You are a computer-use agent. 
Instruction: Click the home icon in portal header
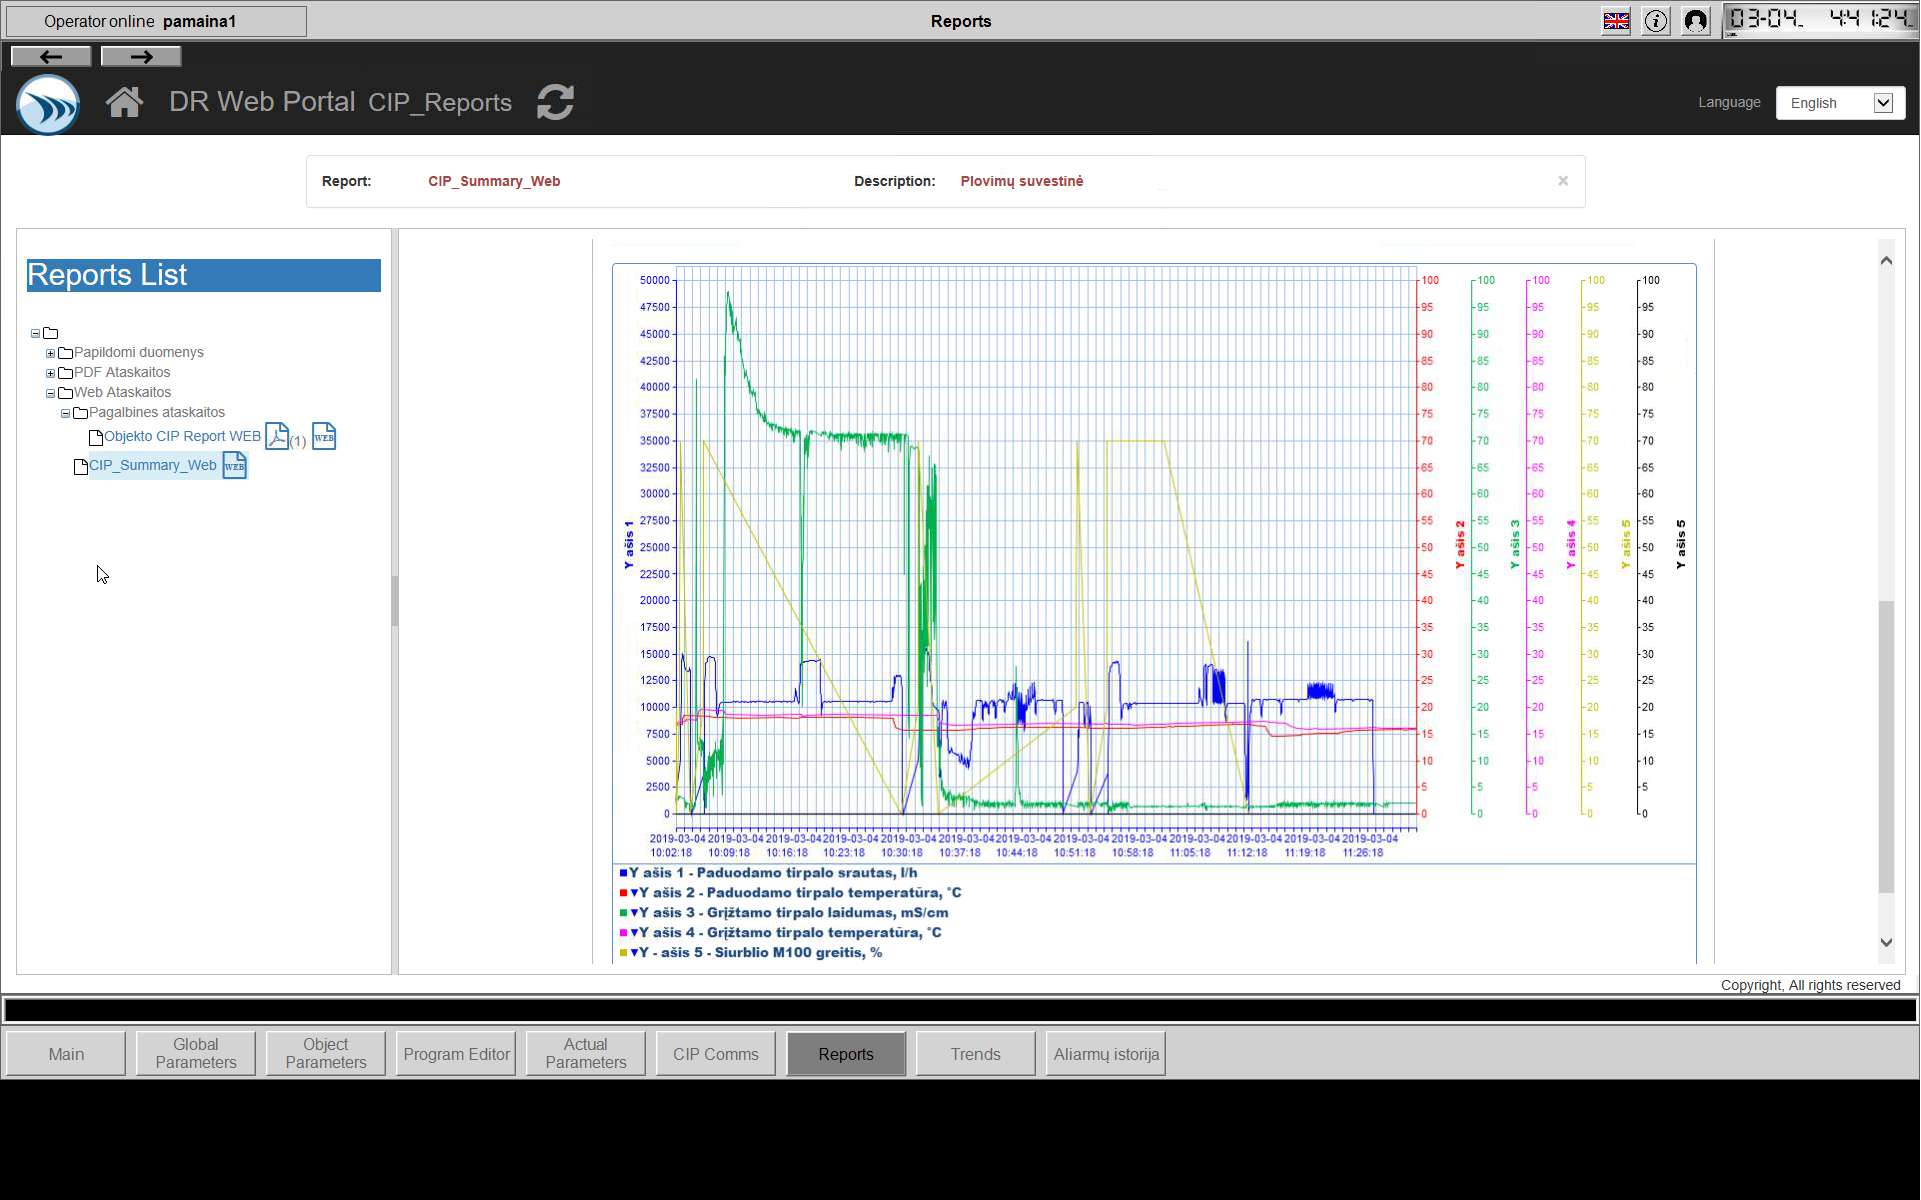[124, 102]
